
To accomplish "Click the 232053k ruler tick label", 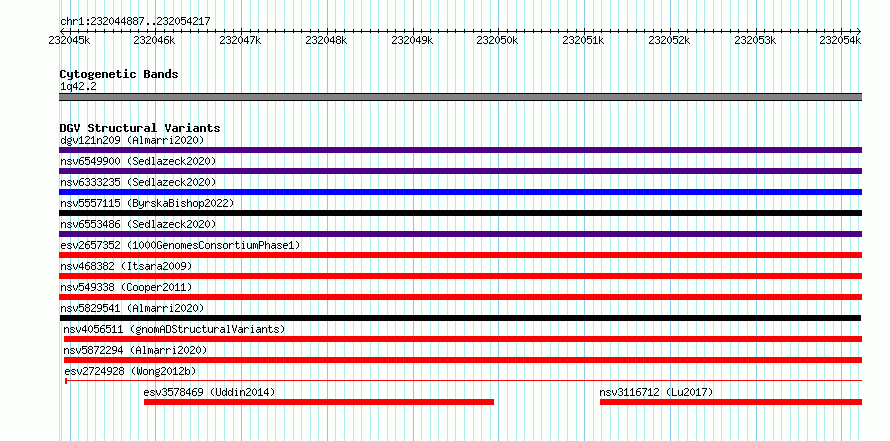I will tap(755, 40).
